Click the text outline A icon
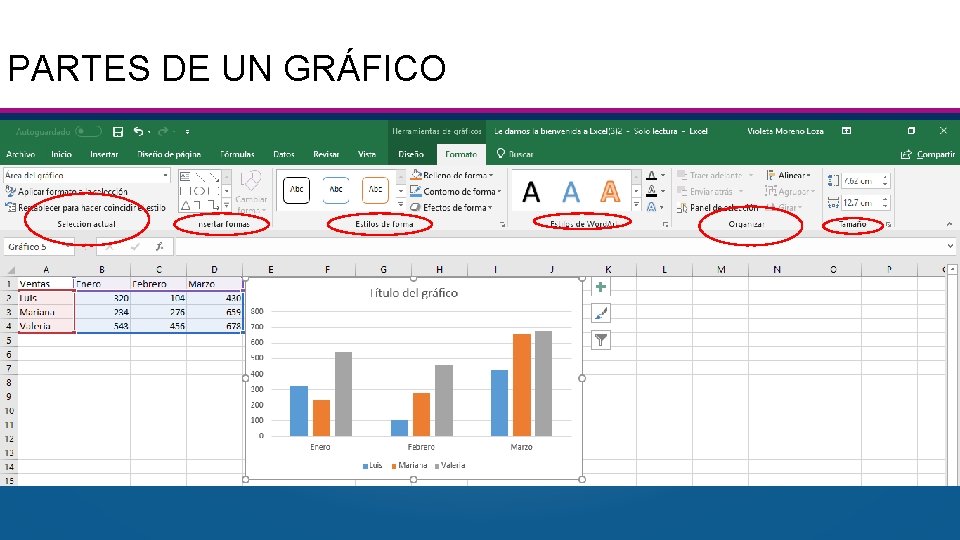The image size is (960, 540). [652, 191]
